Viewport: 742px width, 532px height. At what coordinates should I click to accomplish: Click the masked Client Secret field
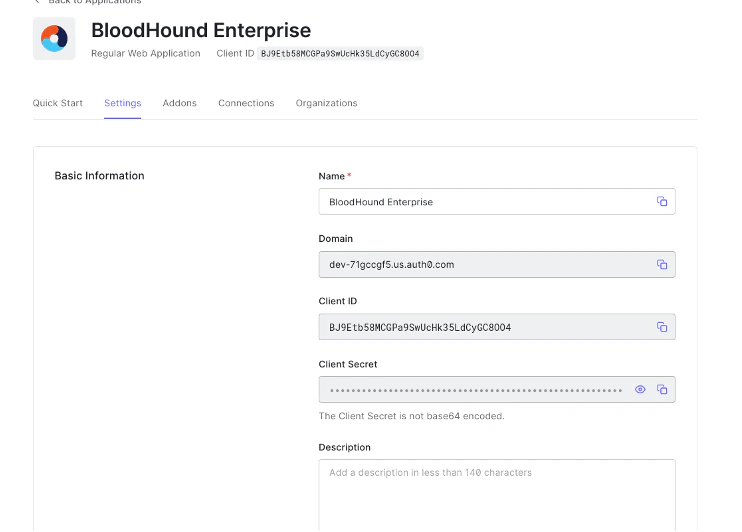[x=475, y=390]
